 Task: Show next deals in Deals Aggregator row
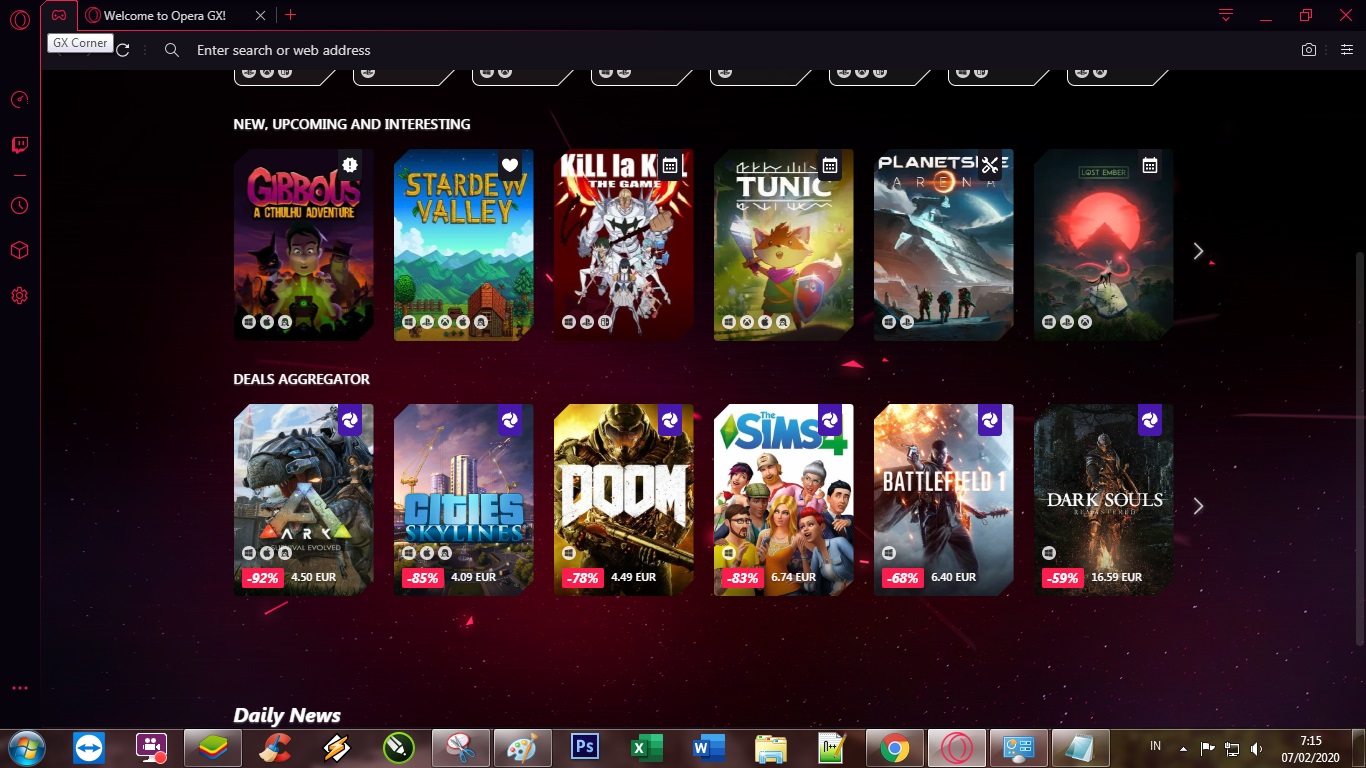coord(1198,506)
